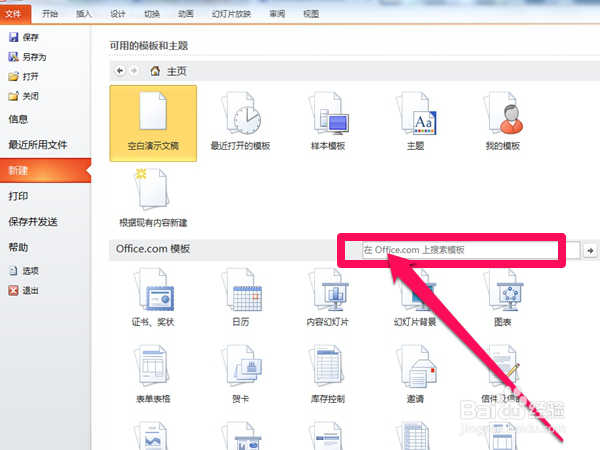Select the 空白演示文稿 template

coord(153,123)
